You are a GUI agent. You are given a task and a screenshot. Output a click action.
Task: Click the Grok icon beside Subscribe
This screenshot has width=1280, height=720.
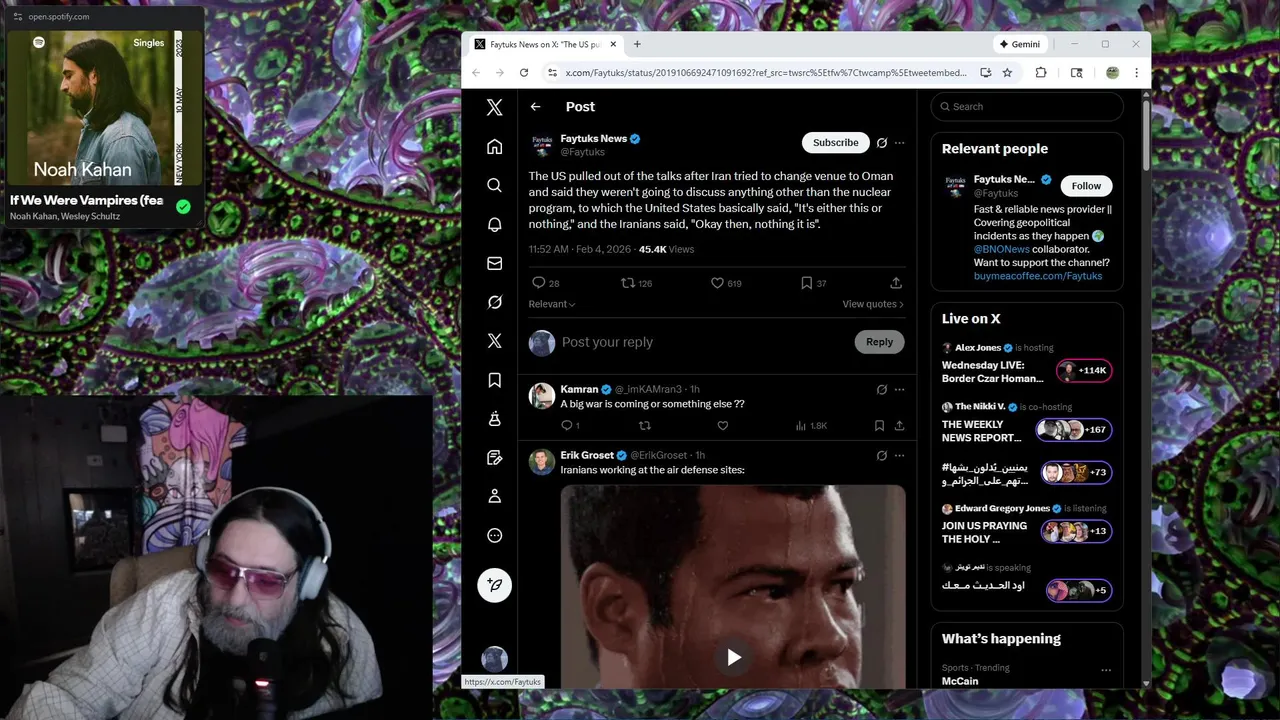881,143
